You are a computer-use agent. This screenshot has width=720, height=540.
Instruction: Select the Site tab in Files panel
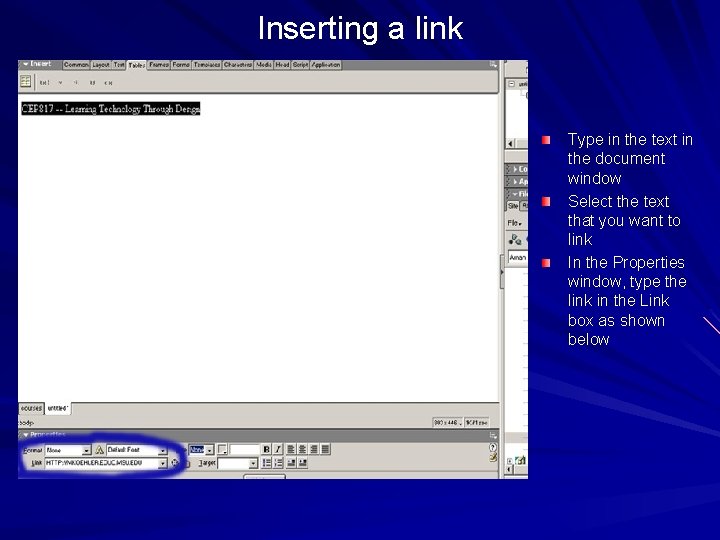513,206
